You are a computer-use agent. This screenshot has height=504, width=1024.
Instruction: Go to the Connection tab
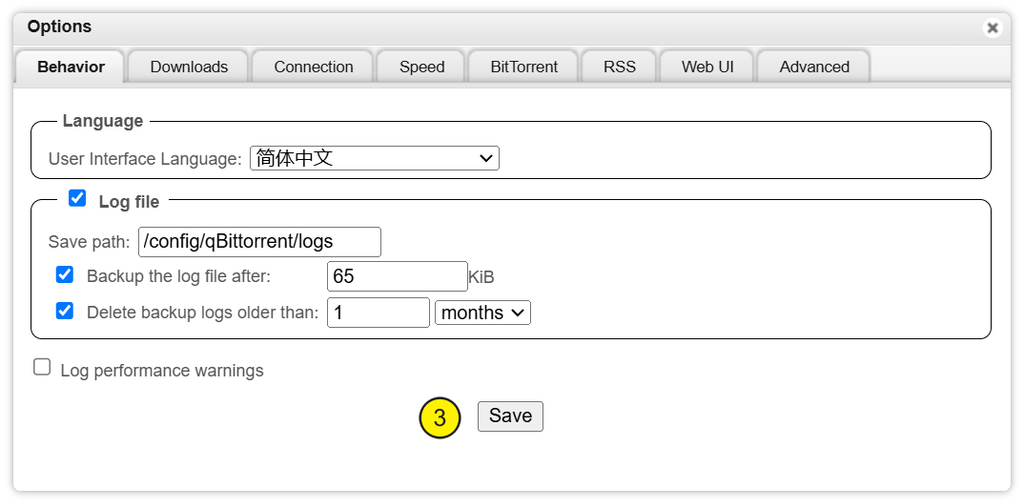pyautogui.click(x=313, y=67)
